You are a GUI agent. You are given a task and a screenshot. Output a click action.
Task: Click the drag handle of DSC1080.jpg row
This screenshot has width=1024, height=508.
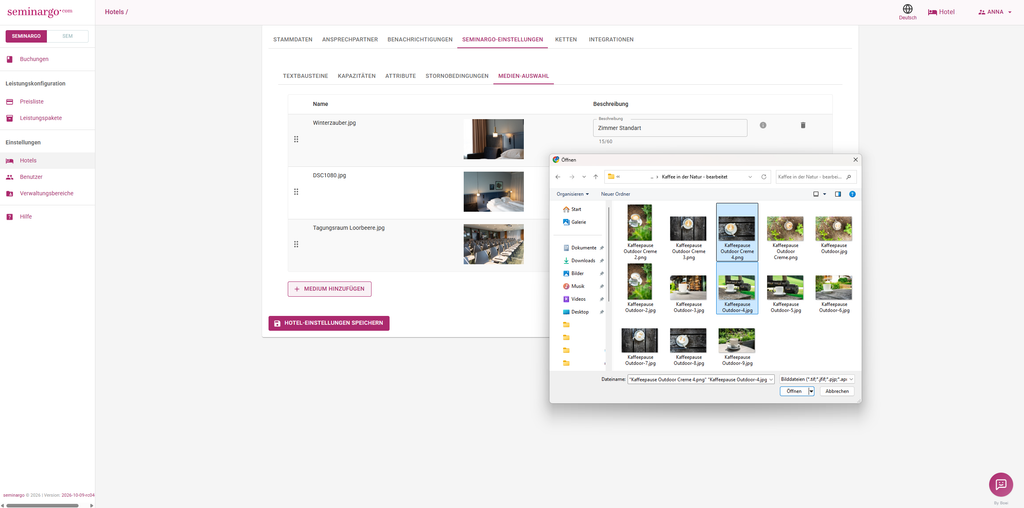click(x=296, y=192)
